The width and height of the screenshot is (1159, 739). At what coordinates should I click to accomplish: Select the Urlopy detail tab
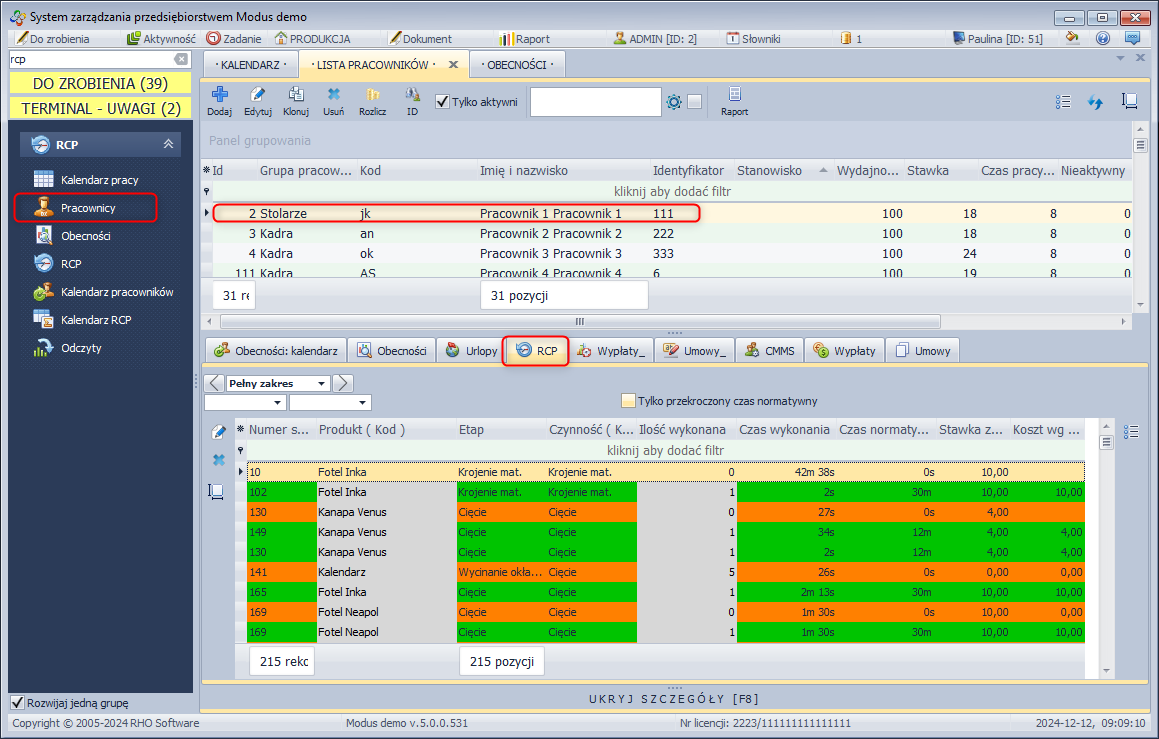click(x=471, y=351)
